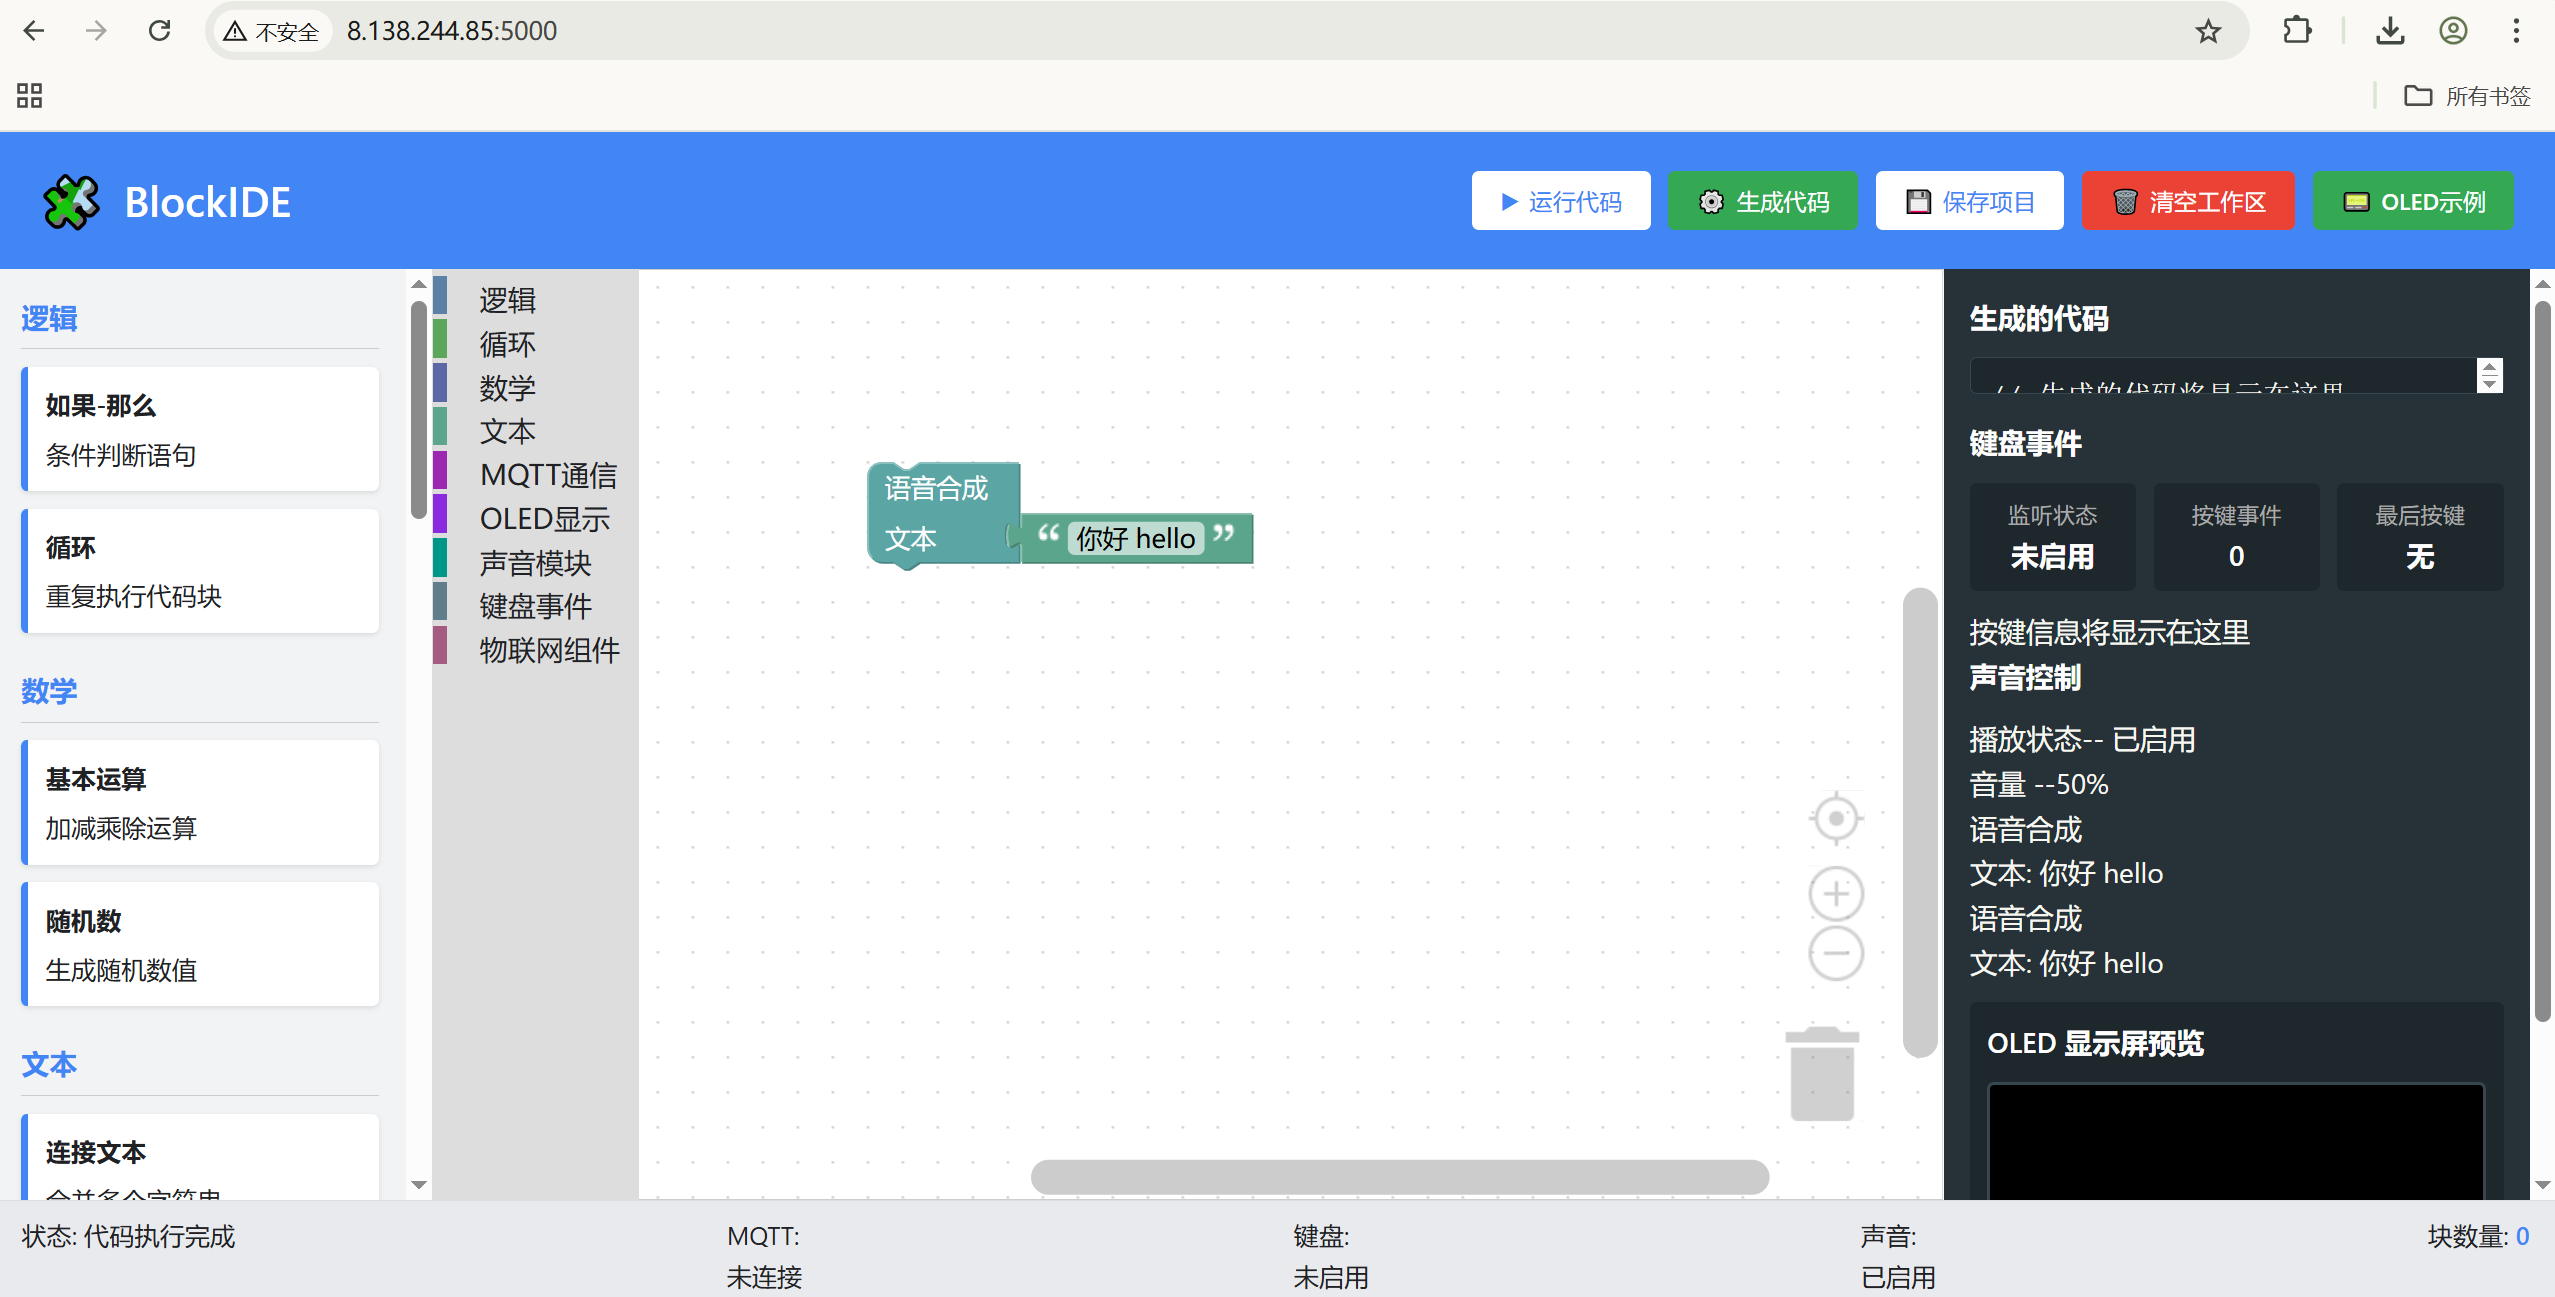2555x1297 pixels.
Task: Open the 声音模块 block category
Action: (x=535, y=563)
